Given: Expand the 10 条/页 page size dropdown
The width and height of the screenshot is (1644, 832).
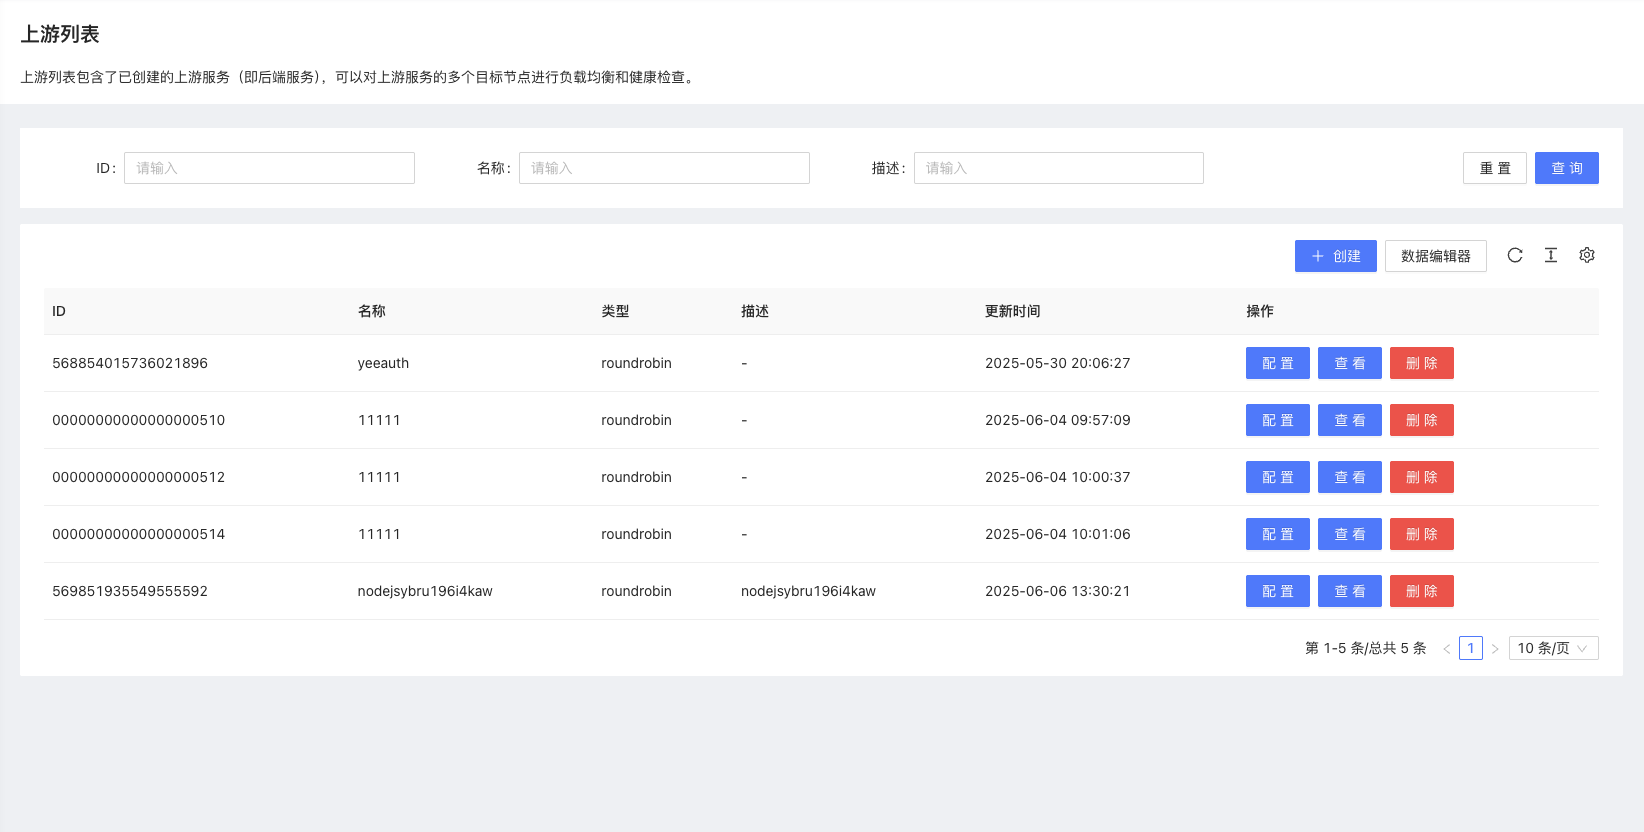Looking at the screenshot, I should click(1553, 648).
